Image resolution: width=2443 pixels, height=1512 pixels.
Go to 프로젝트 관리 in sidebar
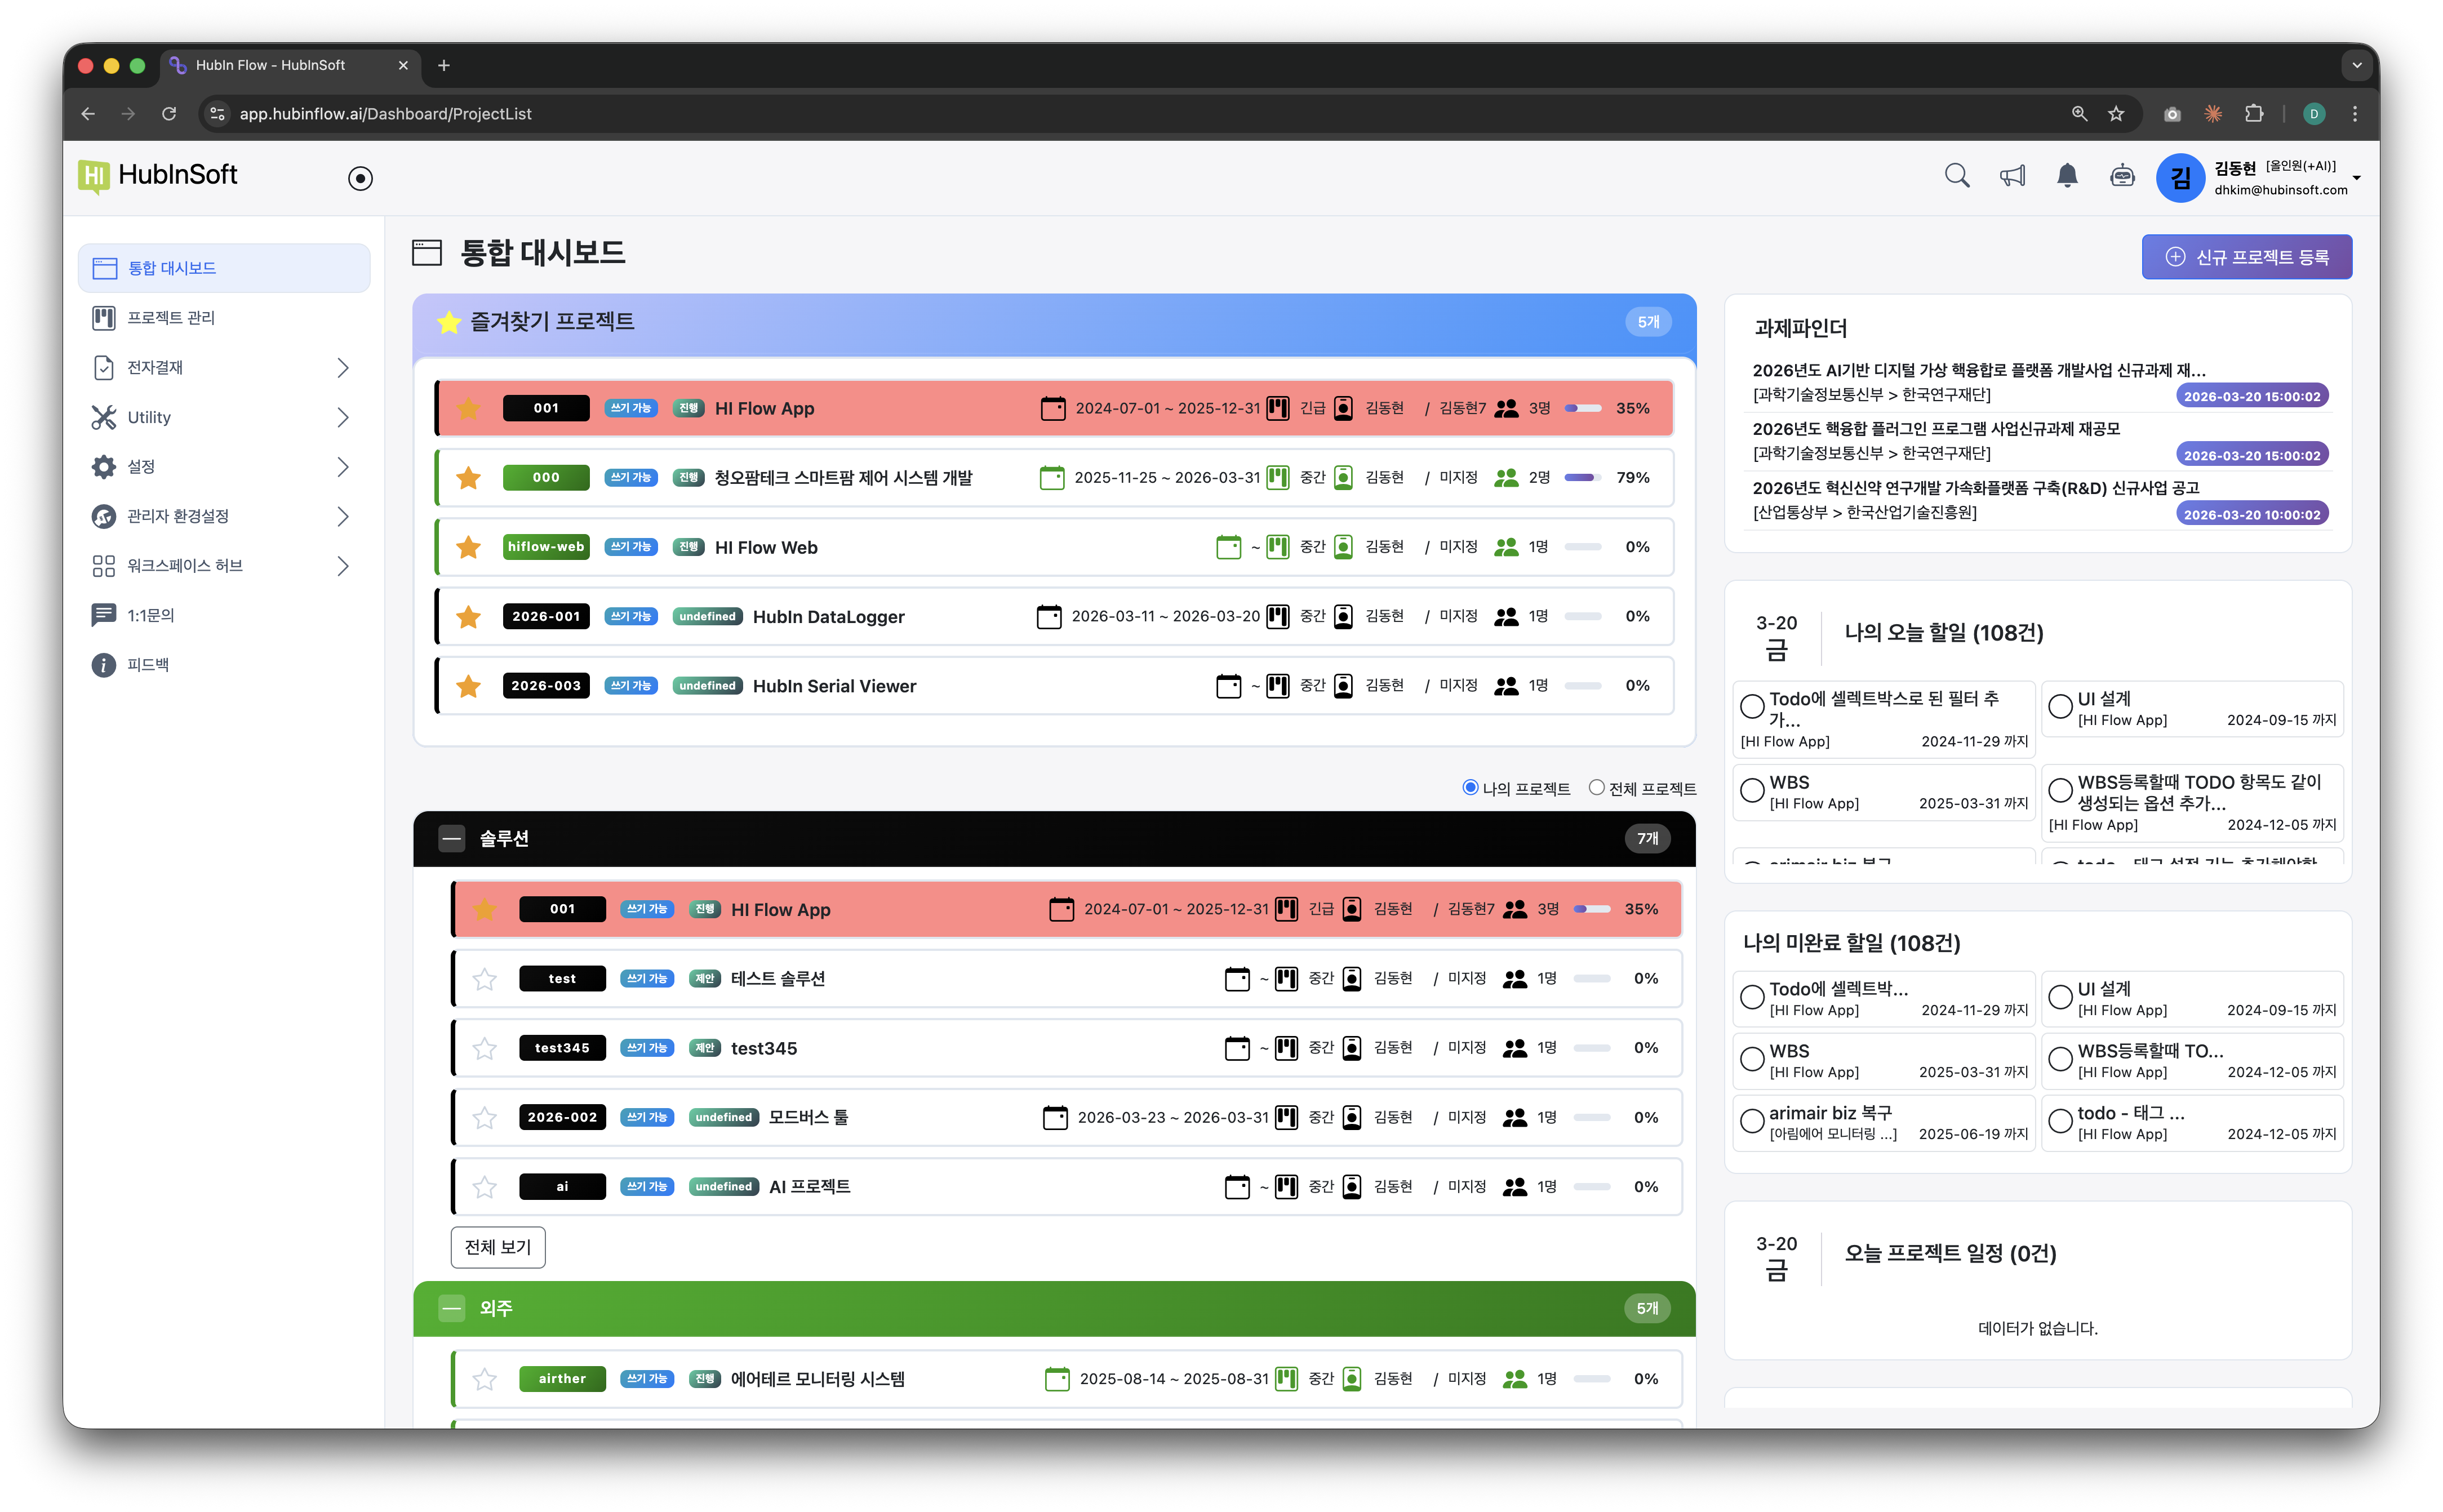[171, 318]
